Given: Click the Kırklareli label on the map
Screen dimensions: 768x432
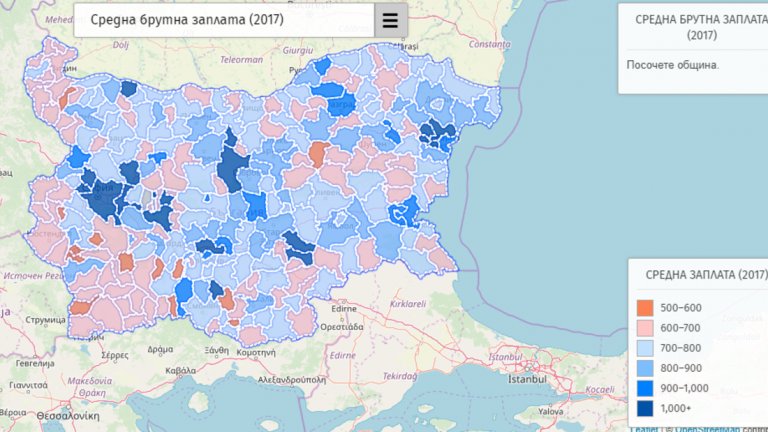Looking at the screenshot, I should (x=407, y=301).
